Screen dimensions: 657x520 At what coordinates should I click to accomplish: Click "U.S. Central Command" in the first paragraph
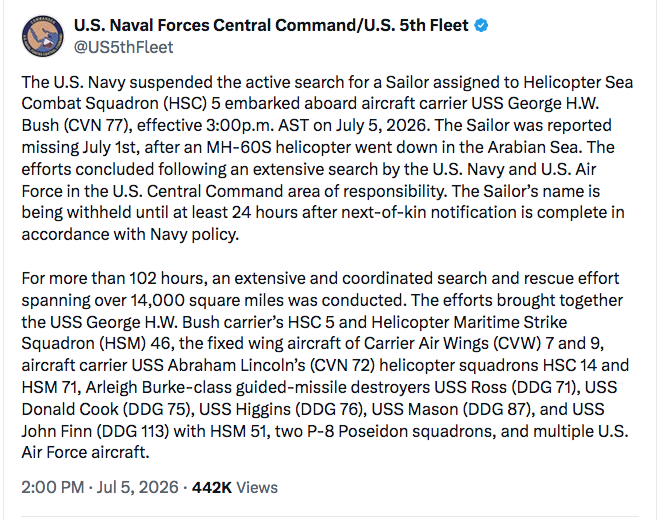(x=198, y=191)
